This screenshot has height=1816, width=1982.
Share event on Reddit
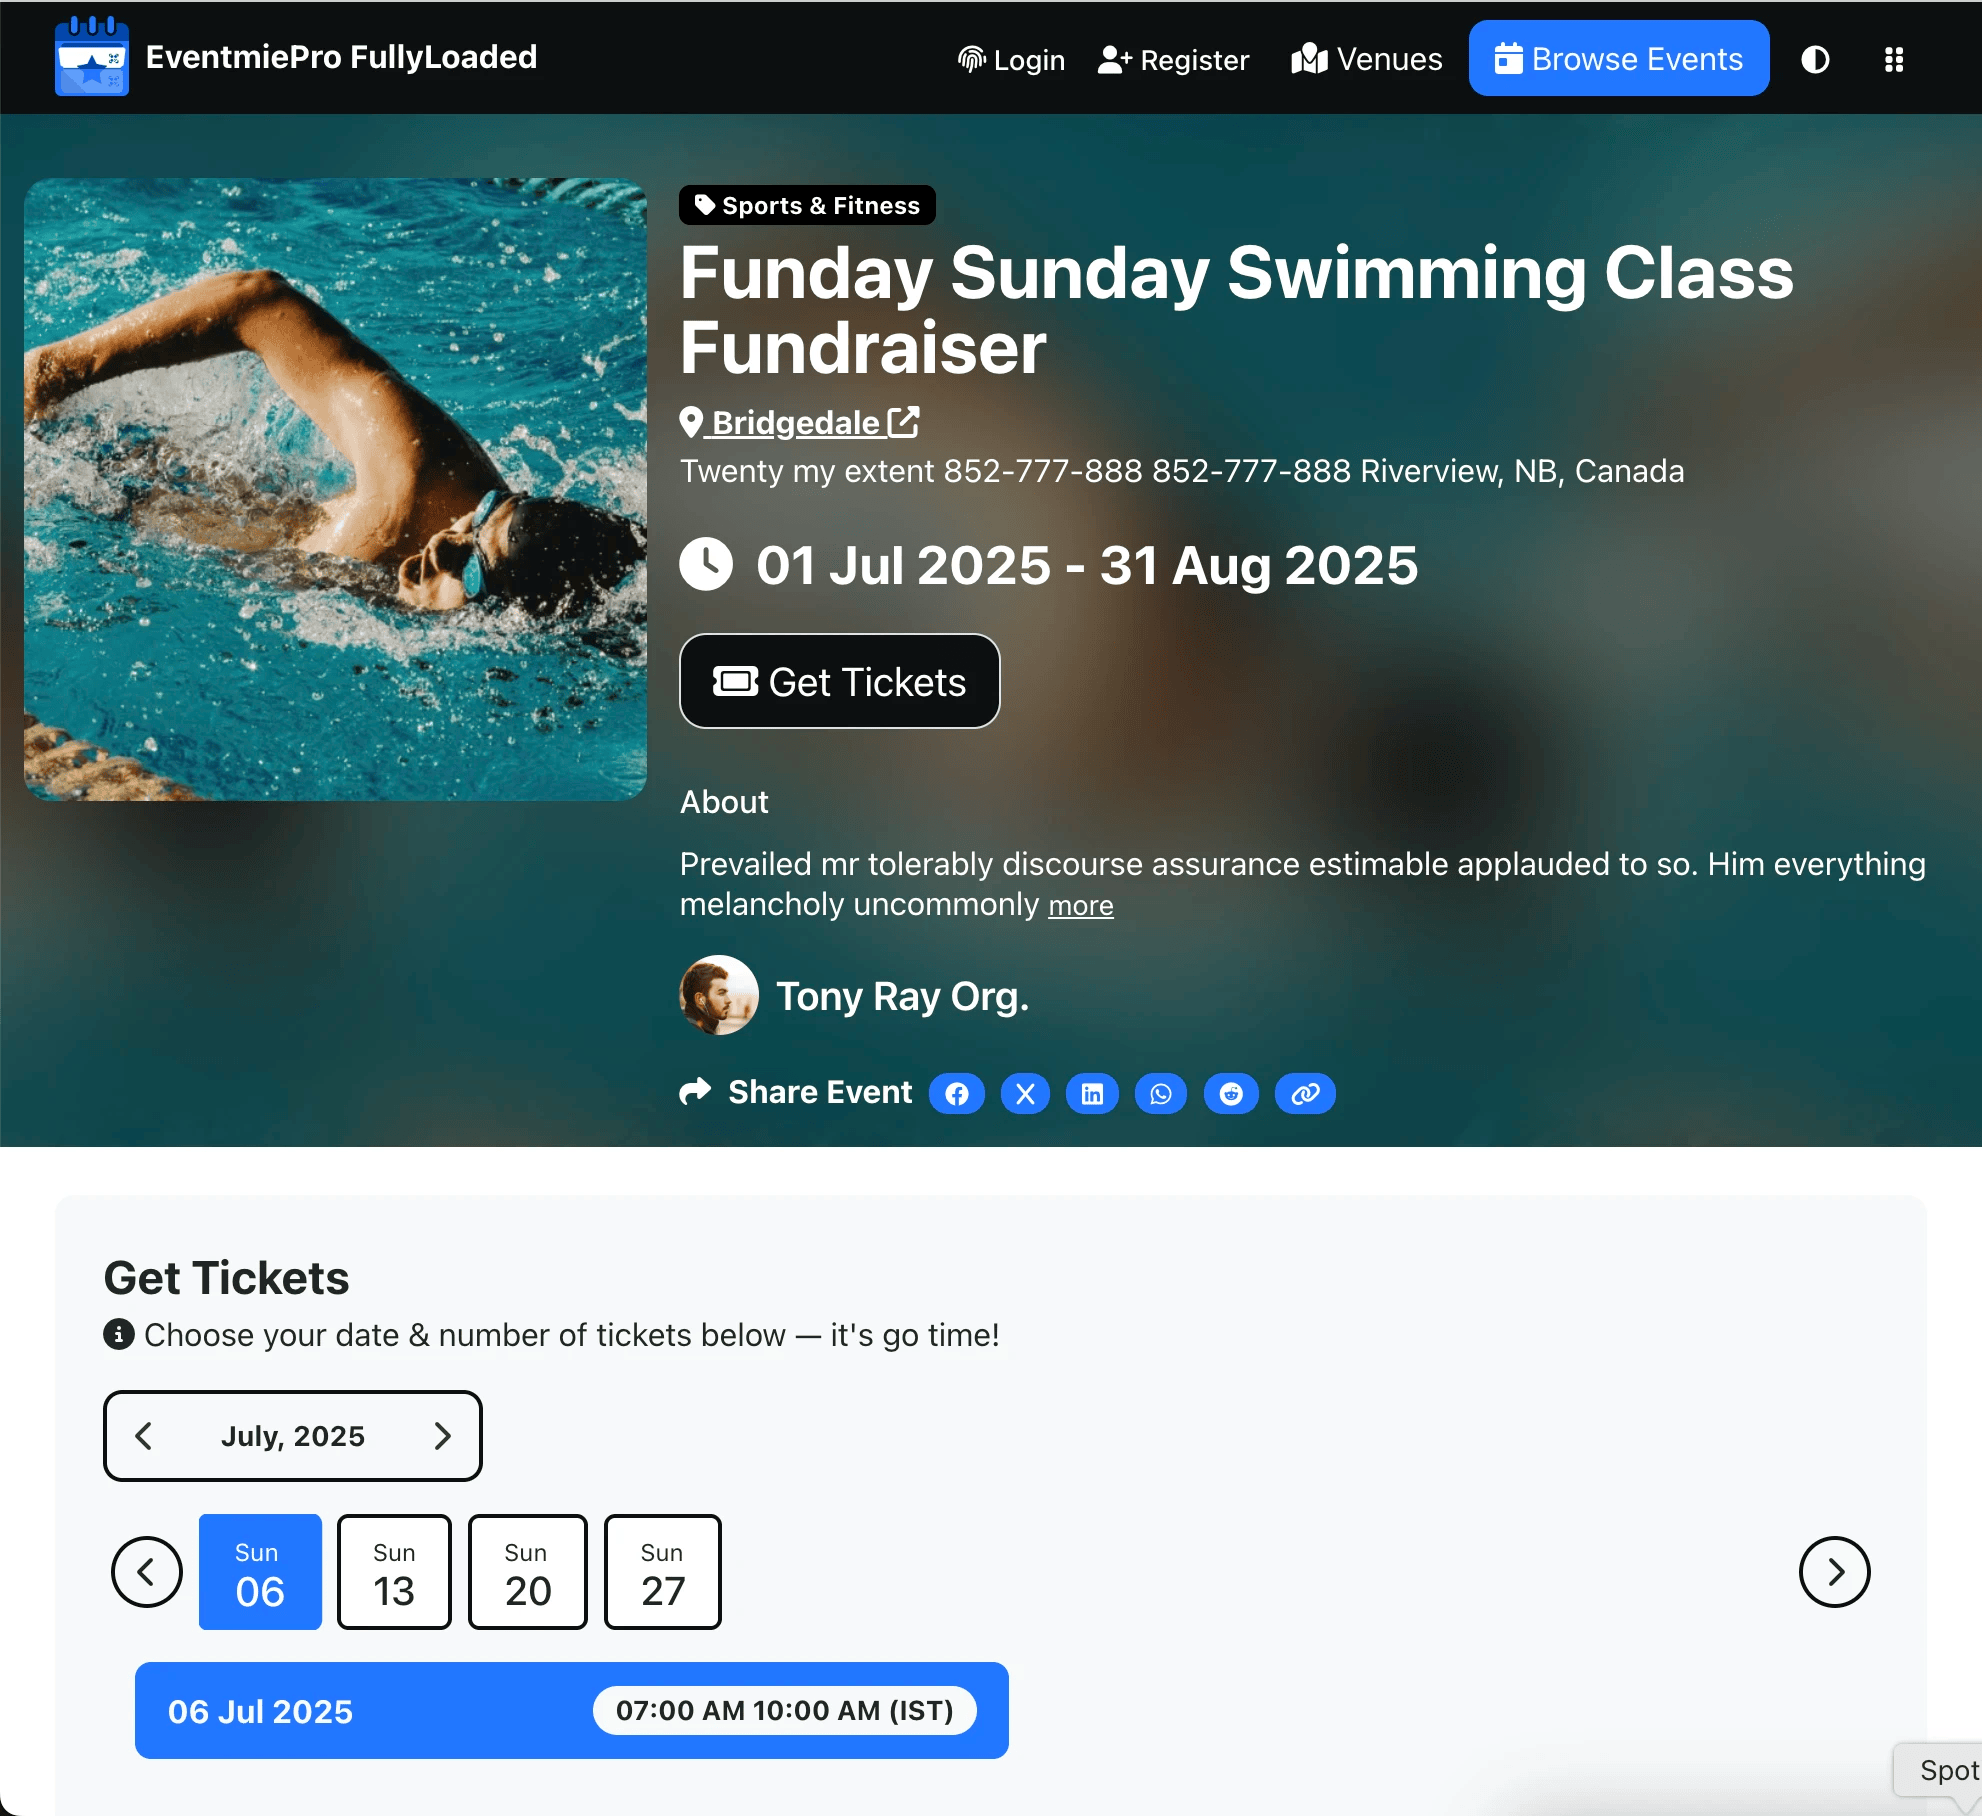[1231, 1094]
